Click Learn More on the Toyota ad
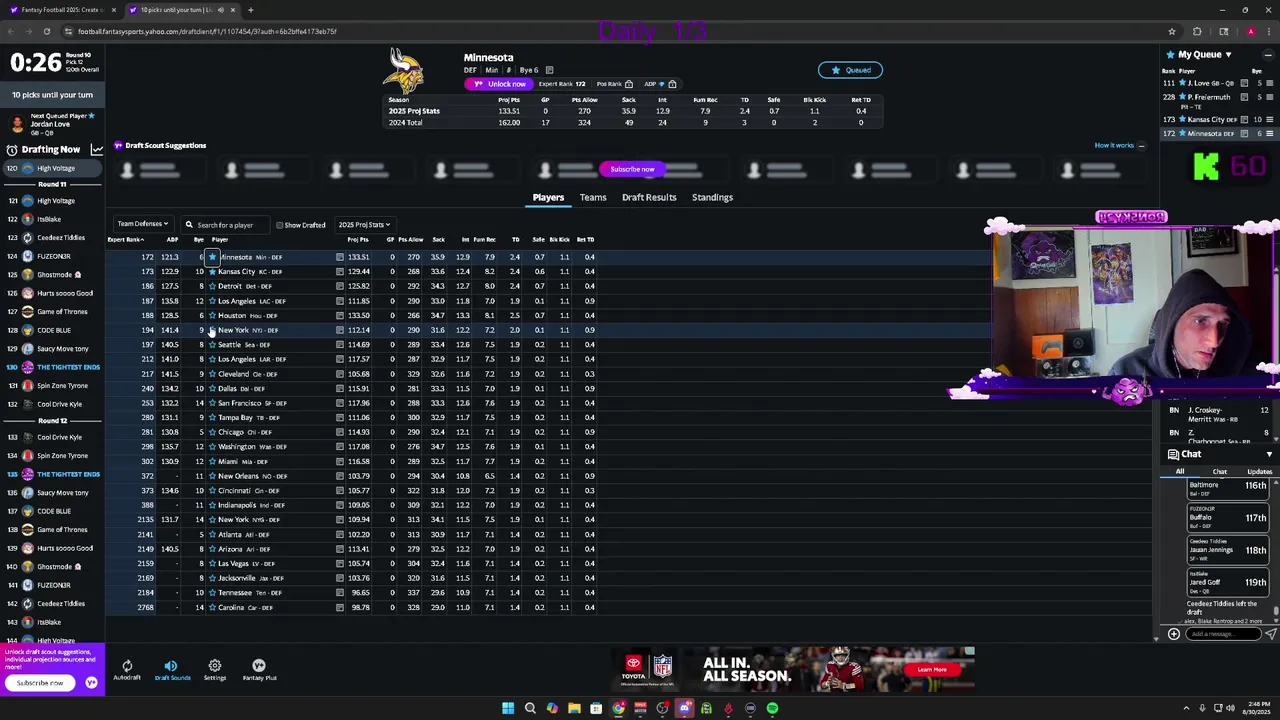 point(932,670)
